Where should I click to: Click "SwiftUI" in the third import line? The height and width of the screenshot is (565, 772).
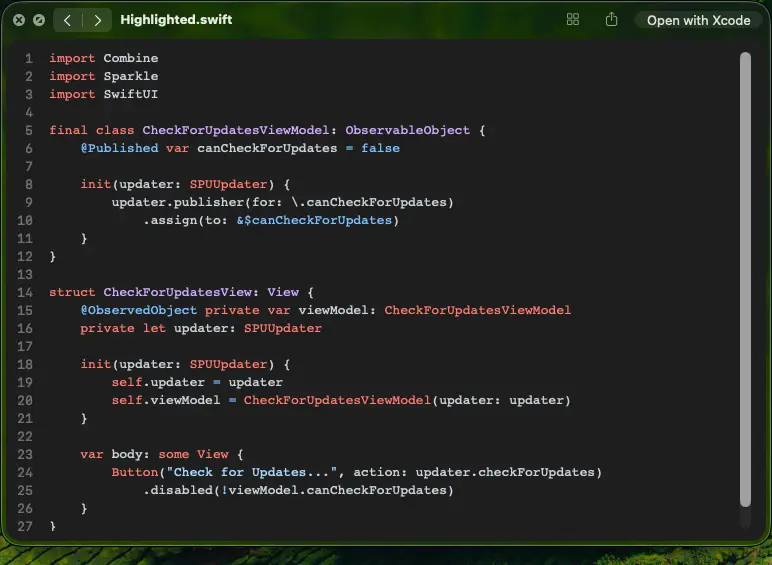tap(130, 94)
